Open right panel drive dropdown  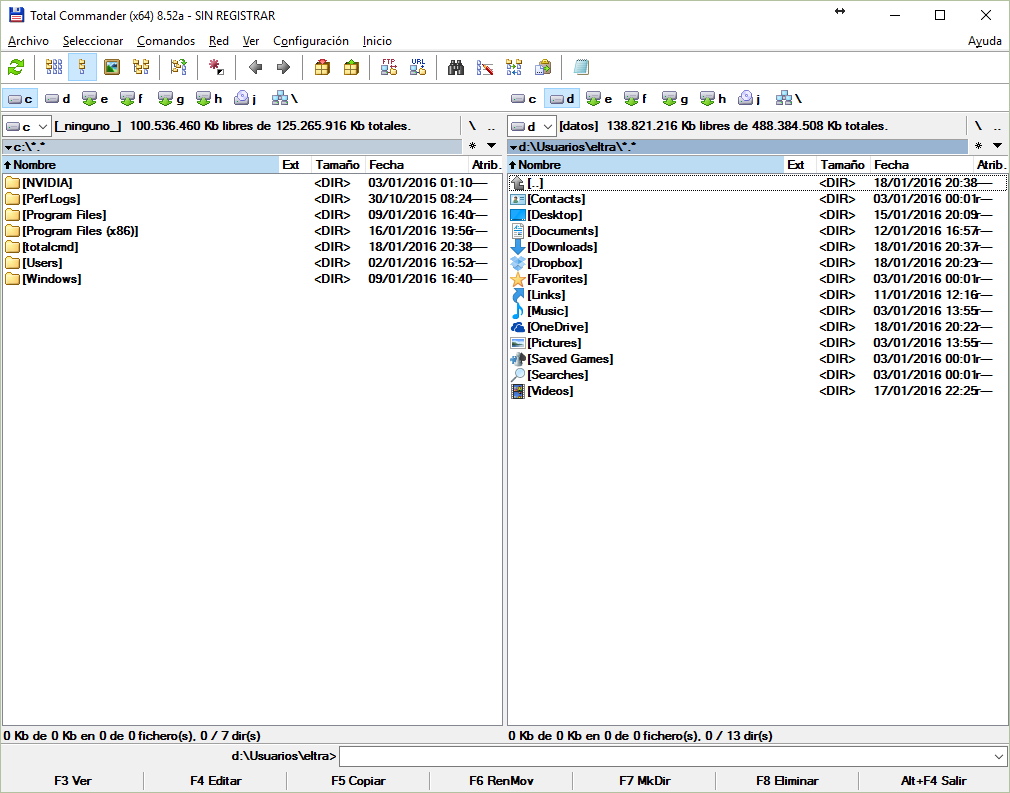tap(532, 126)
